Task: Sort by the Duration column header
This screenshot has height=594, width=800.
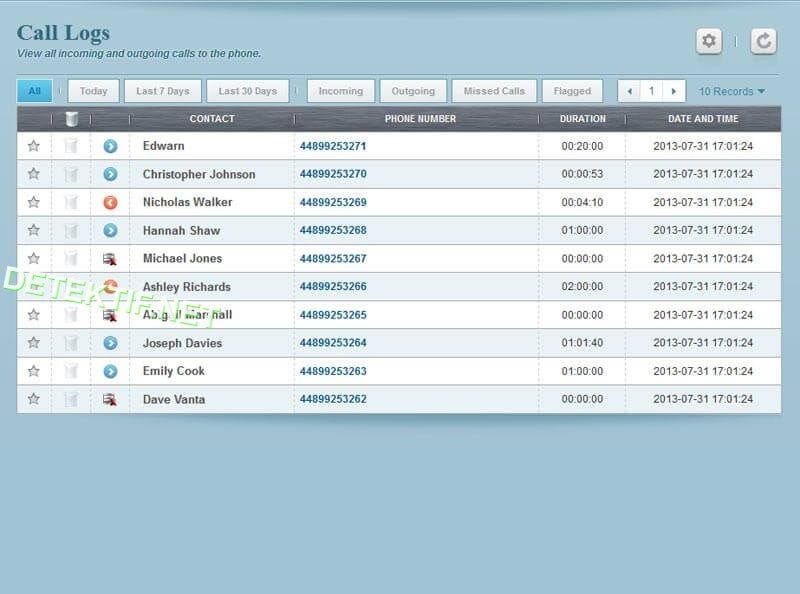Action: point(582,119)
